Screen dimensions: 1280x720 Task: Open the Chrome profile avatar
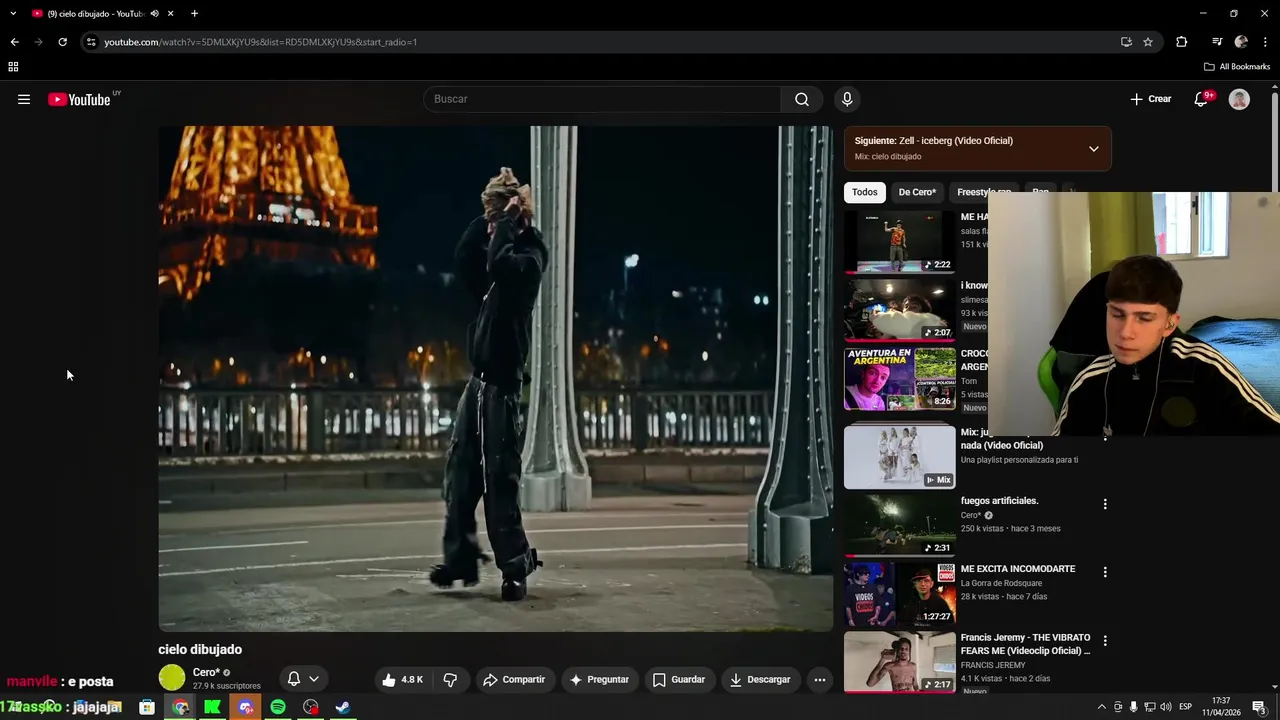click(x=1241, y=42)
